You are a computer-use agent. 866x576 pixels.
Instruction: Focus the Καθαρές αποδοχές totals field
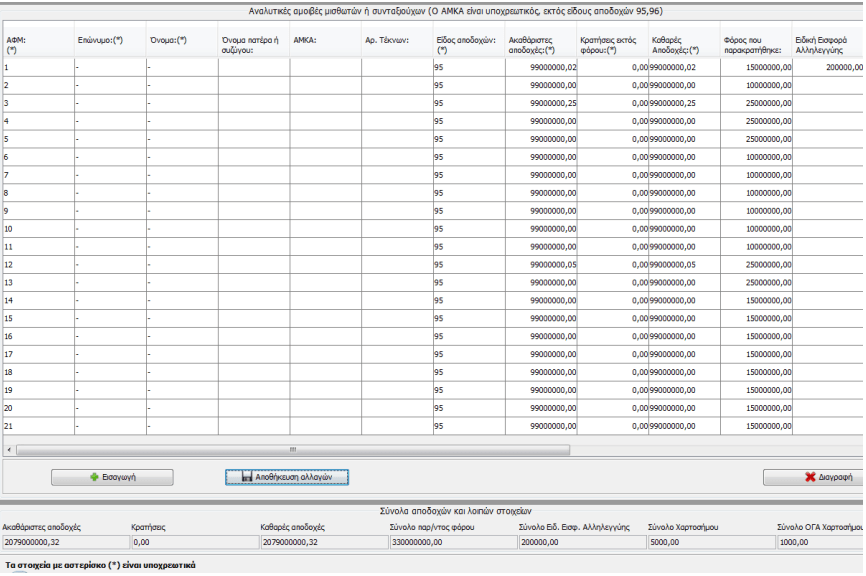coord(324,542)
